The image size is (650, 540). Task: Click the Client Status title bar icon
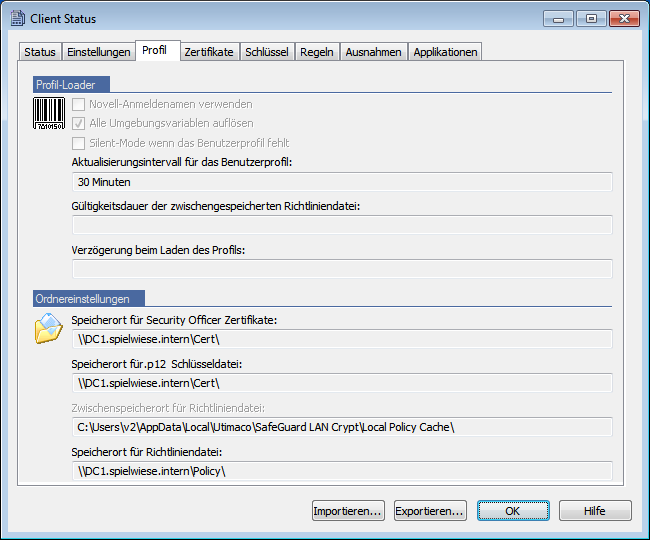[16, 18]
